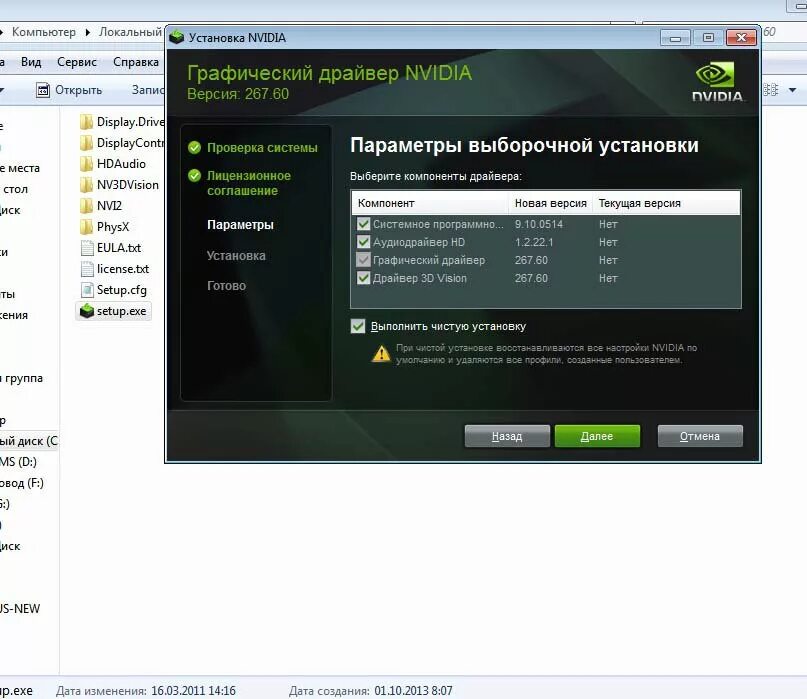807x699 pixels.
Task: Open the view options dropdown arrow in Explorer
Action: point(793,90)
